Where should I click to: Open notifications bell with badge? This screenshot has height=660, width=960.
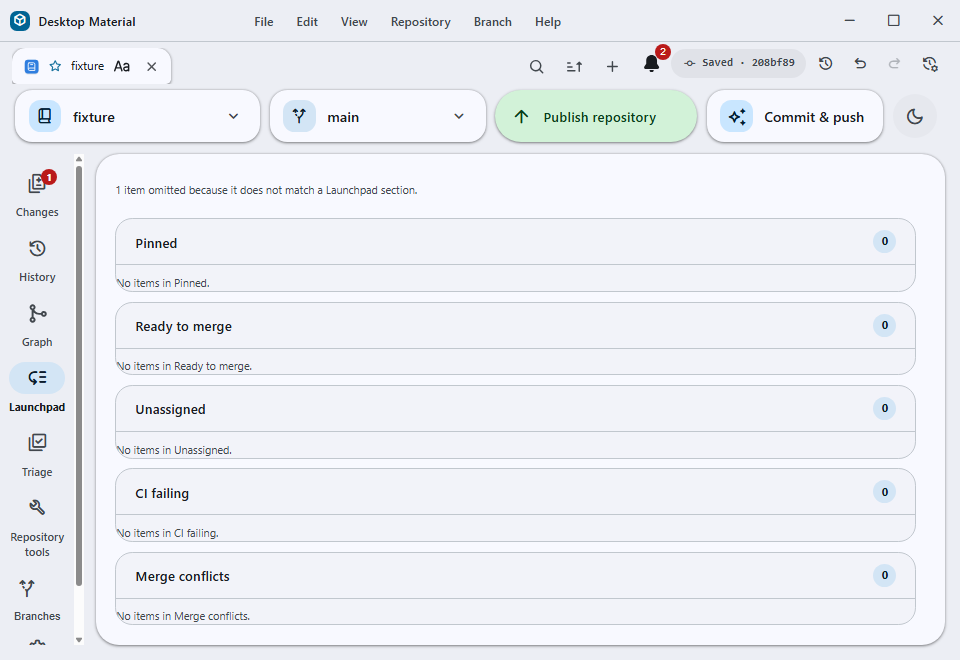click(x=652, y=63)
